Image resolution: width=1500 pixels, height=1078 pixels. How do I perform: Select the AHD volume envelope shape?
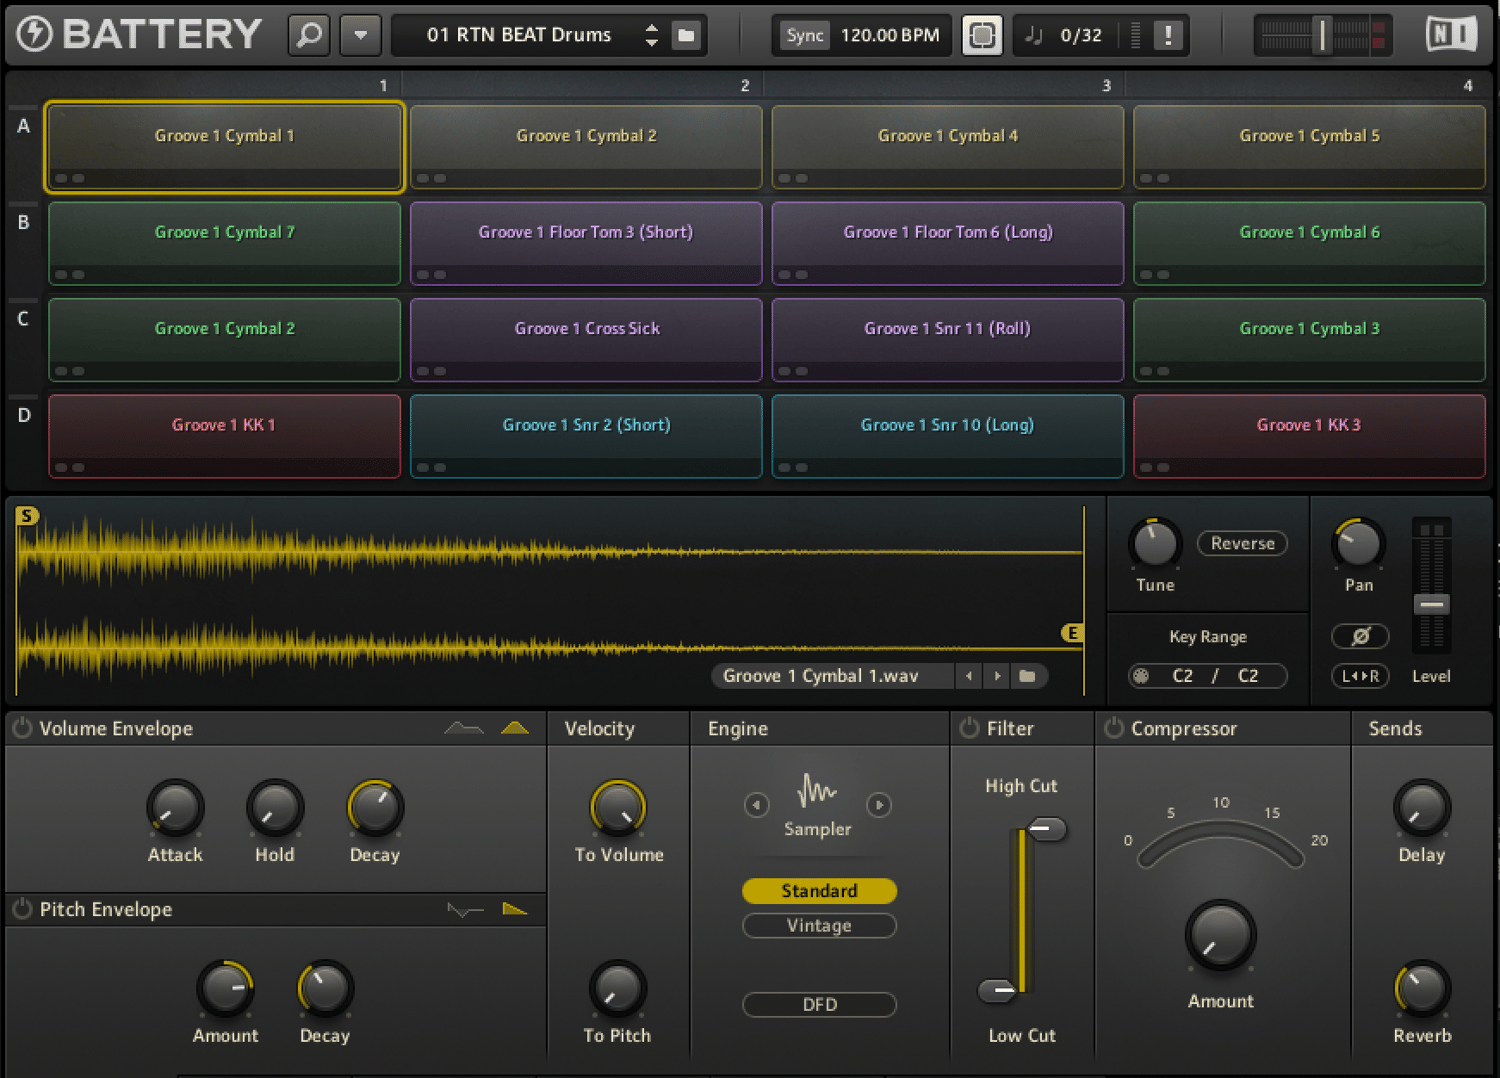[x=515, y=728]
